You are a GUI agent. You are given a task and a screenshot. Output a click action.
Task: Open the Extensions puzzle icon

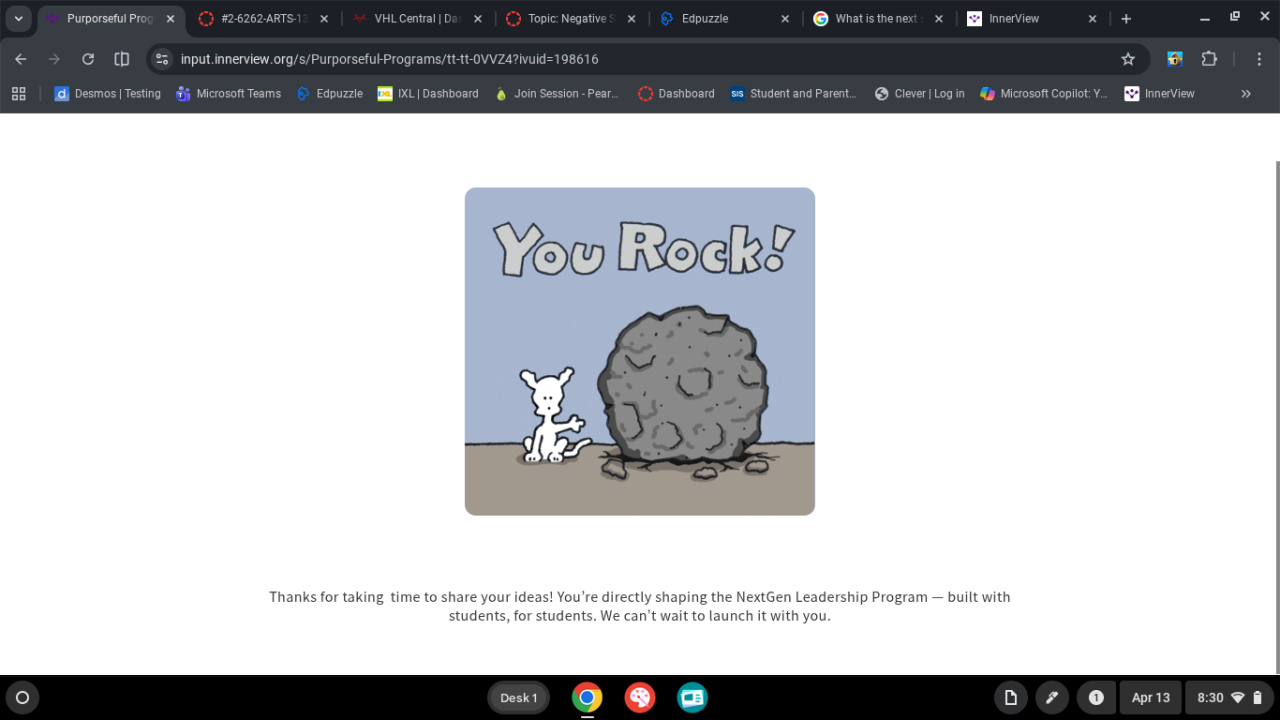1209,59
